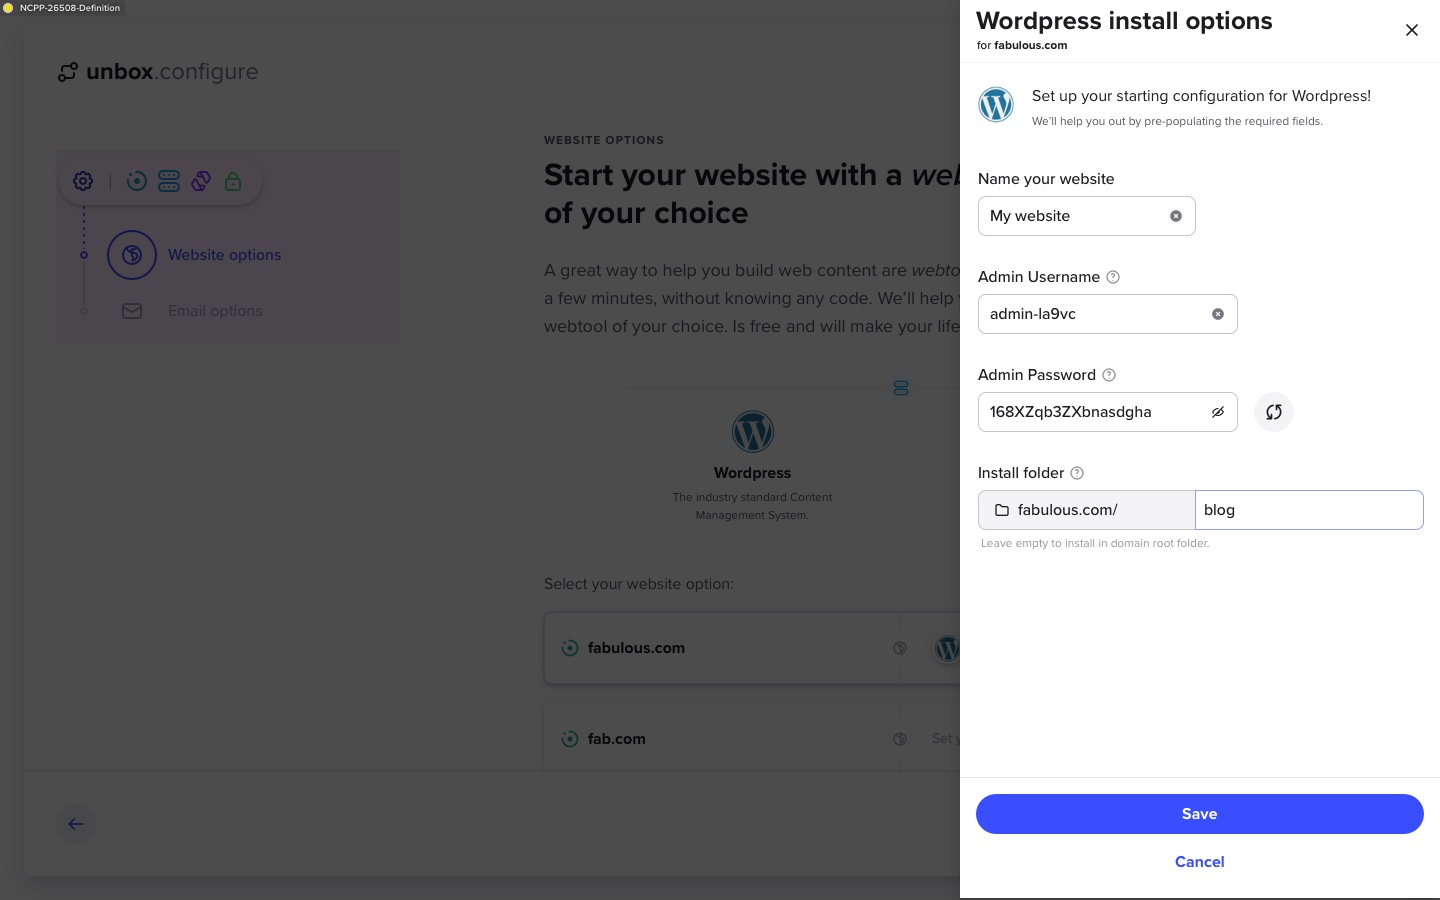Clear the admin username field
Screen dimensions: 1440x900
tap(1217, 314)
